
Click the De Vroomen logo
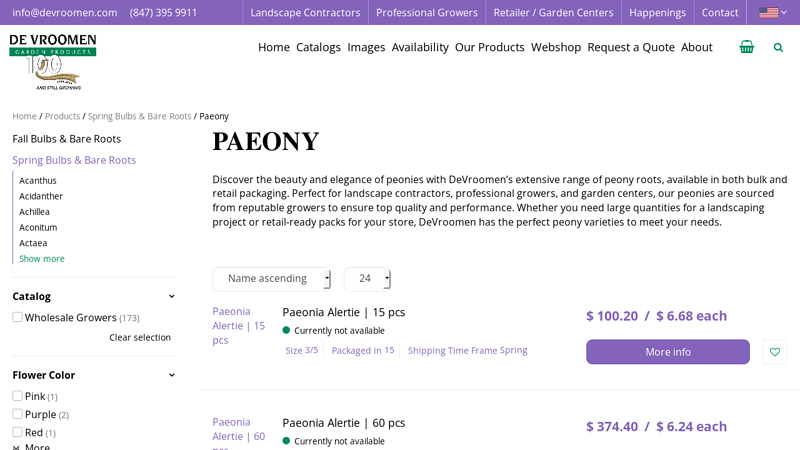[x=53, y=60]
